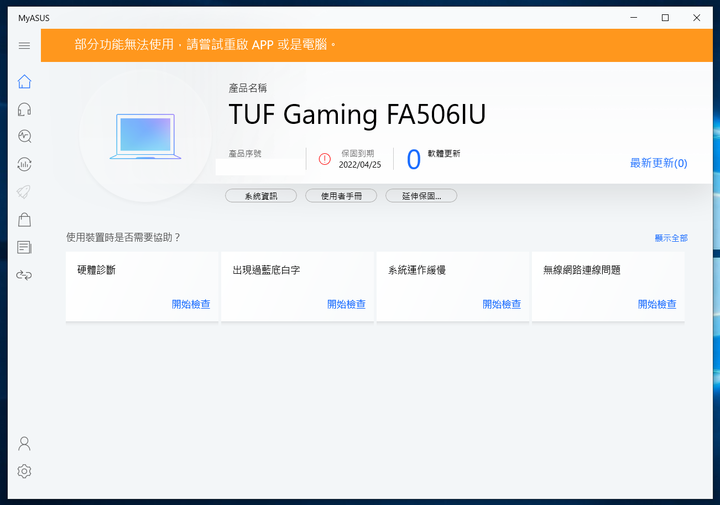The image size is (720, 505).
Task: Open Link to MyASUS sync icon
Action: pyautogui.click(x=24, y=275)
